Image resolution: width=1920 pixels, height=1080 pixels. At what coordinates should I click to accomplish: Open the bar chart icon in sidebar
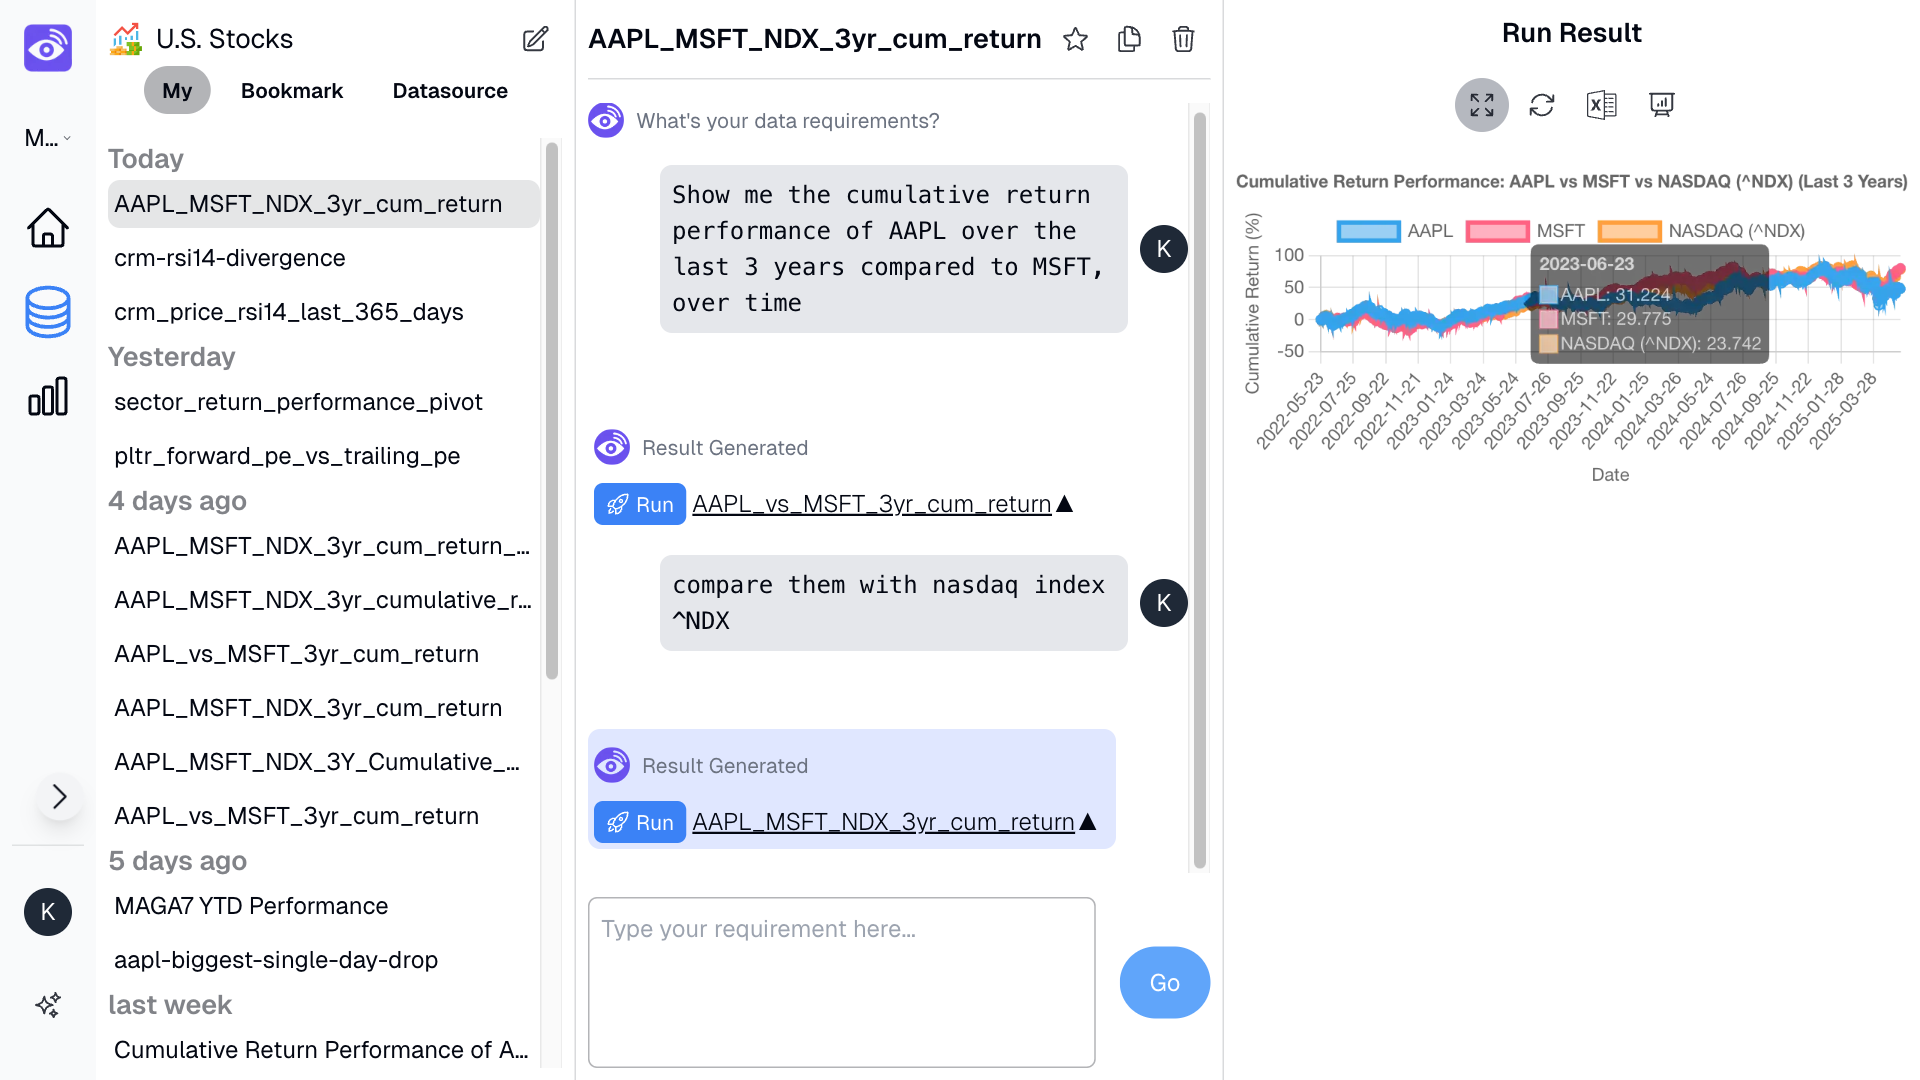pos(48,396)
